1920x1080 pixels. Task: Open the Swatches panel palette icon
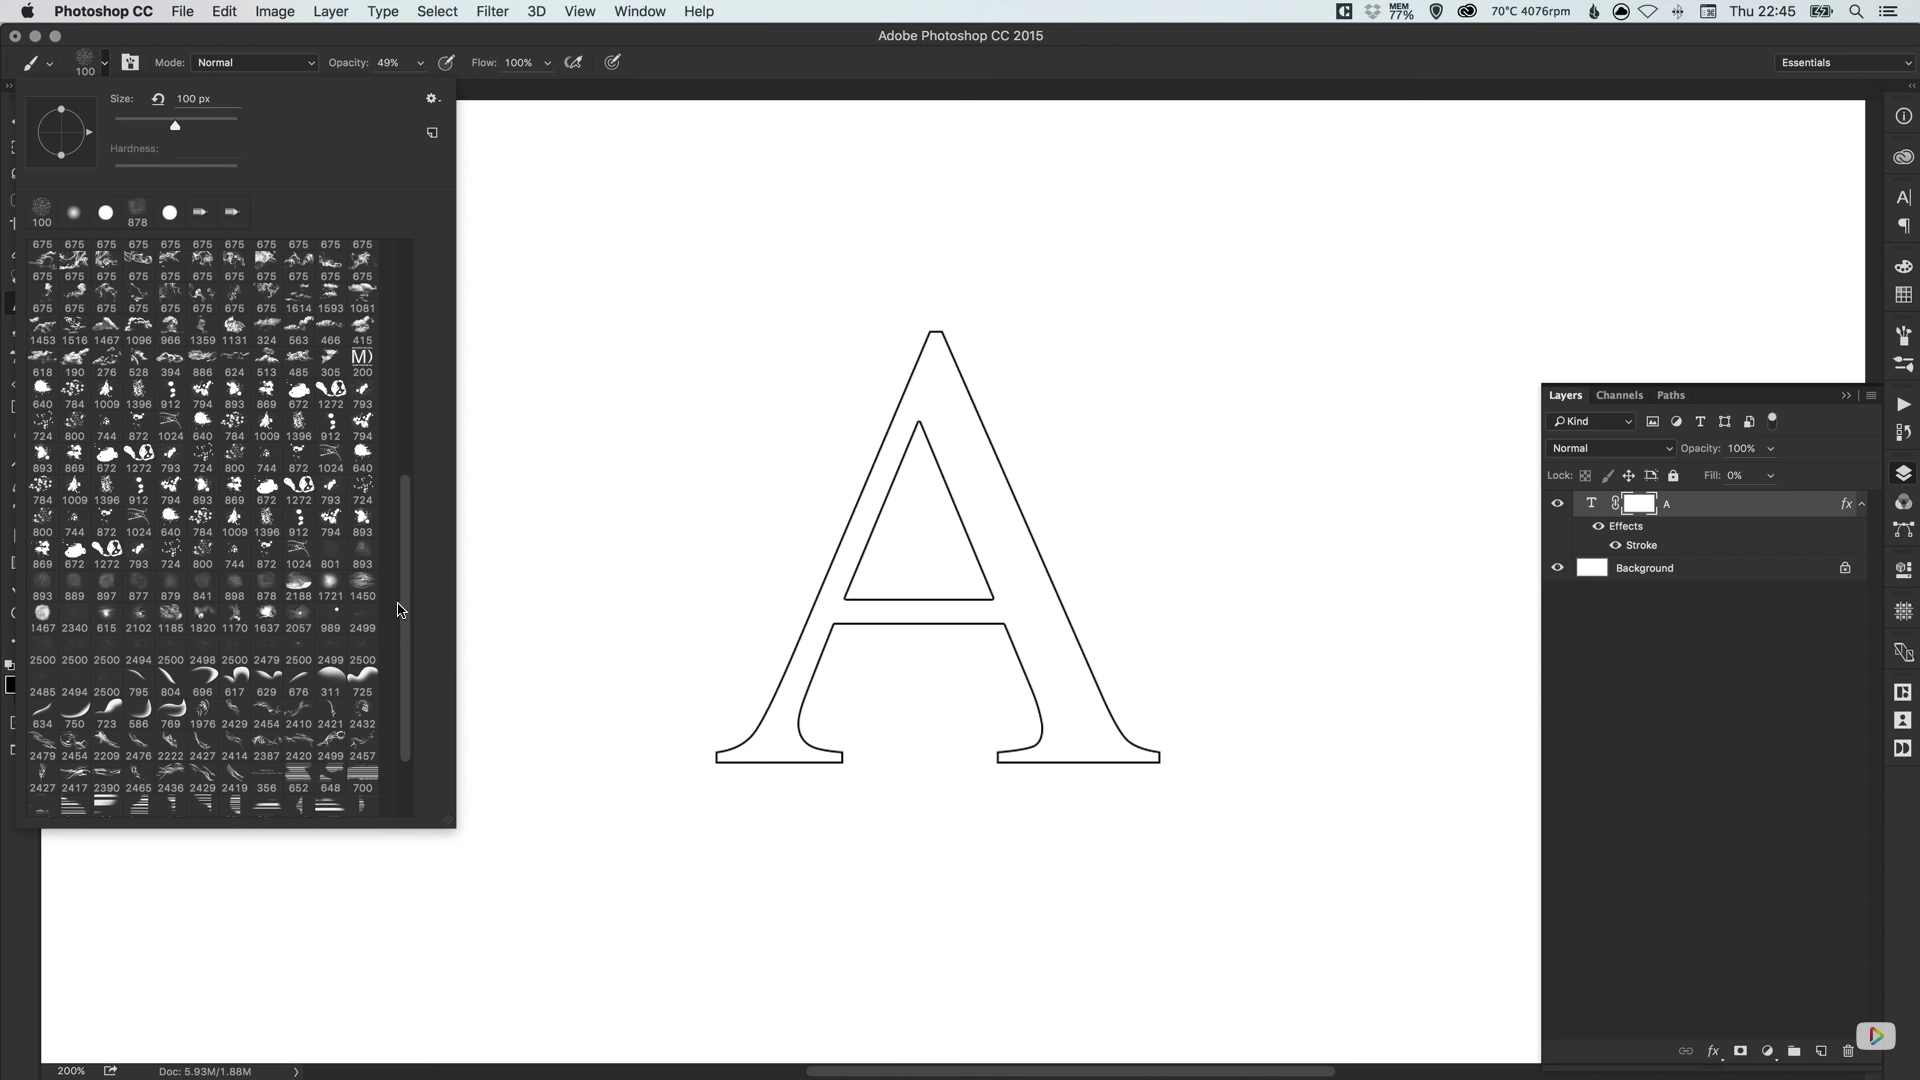click(x=1904, y=265)
